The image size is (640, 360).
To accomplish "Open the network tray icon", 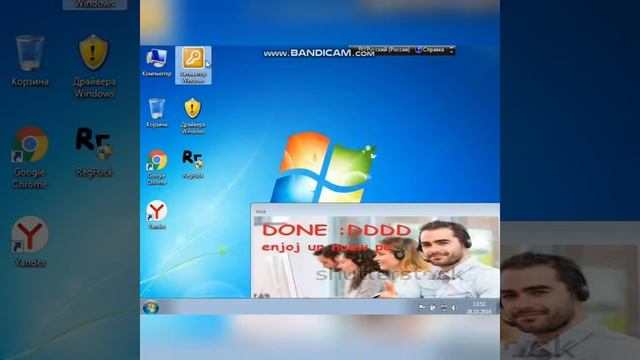I will pos(444,307).
